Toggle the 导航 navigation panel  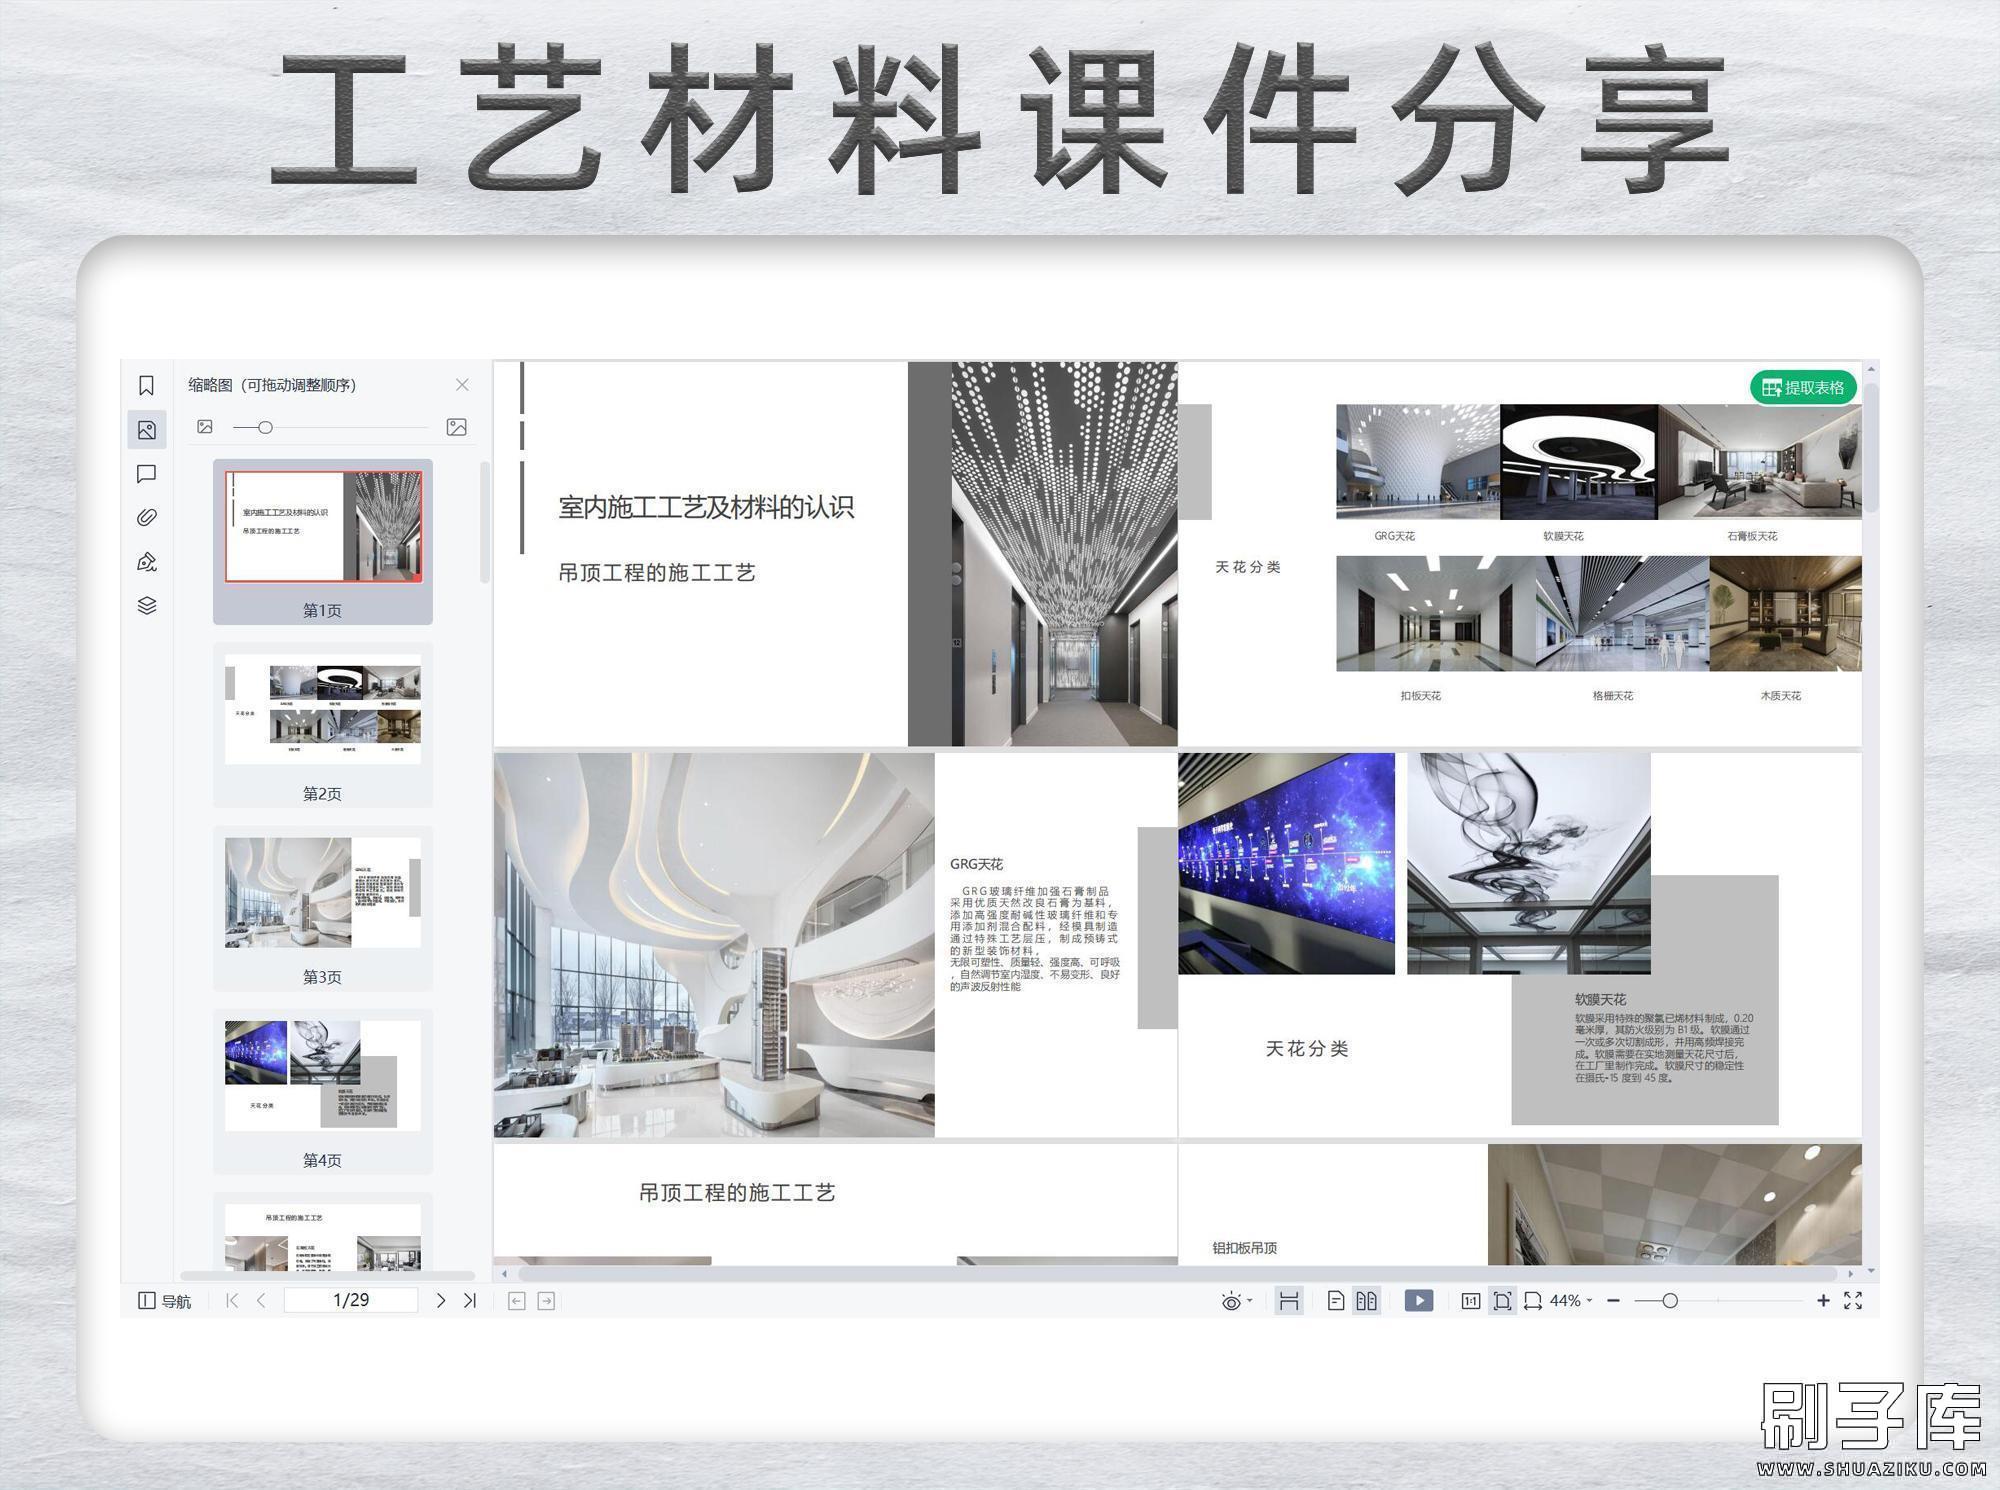coord(160,1301)
